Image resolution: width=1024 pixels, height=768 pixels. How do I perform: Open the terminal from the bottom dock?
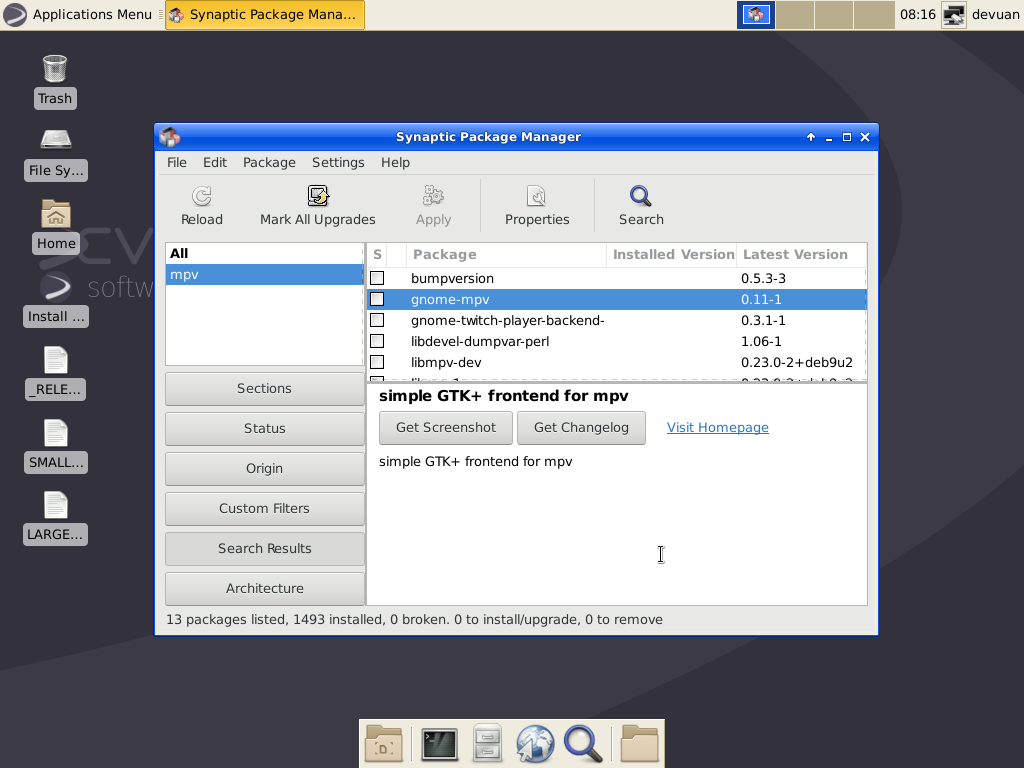[x=438, y=743]
